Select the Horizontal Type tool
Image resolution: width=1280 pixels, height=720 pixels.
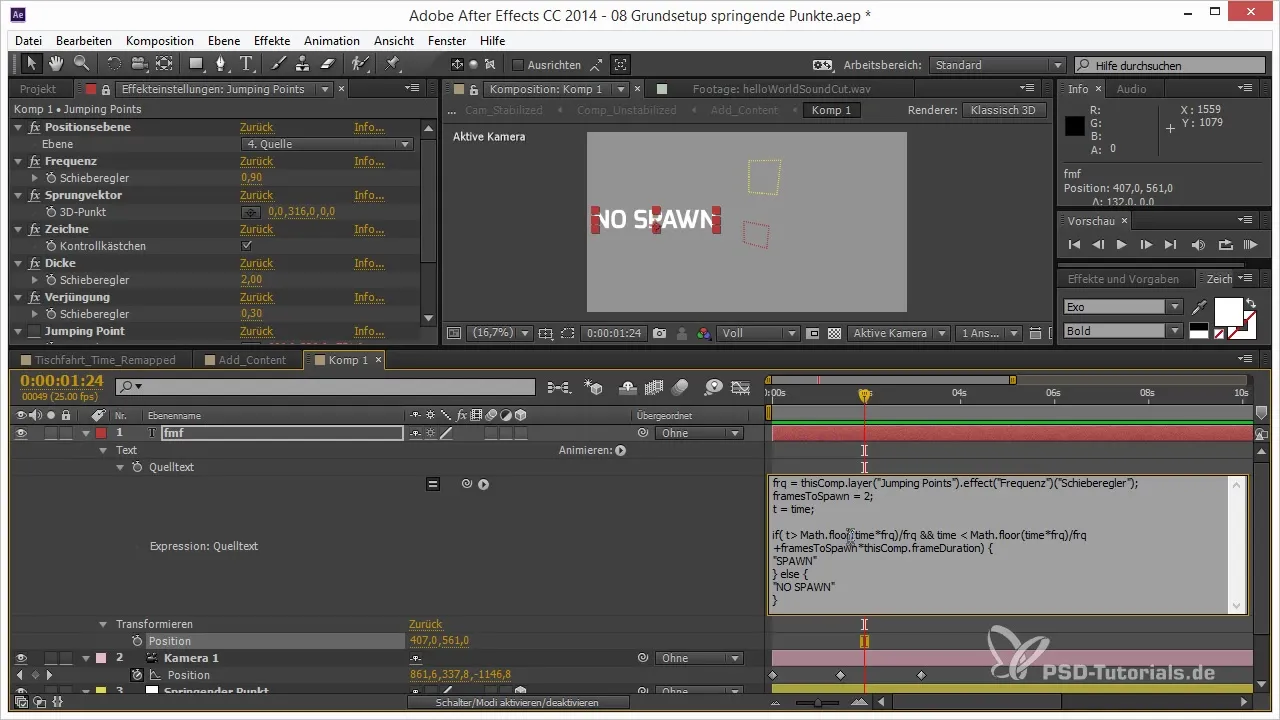(x=247, y=64)
